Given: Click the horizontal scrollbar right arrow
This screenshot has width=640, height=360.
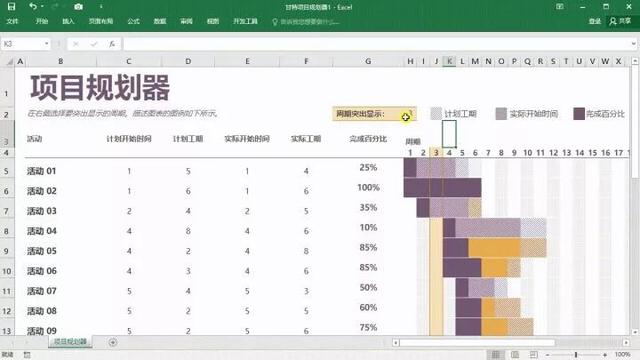Looking at the screenshot, I should tap(626, 342).
